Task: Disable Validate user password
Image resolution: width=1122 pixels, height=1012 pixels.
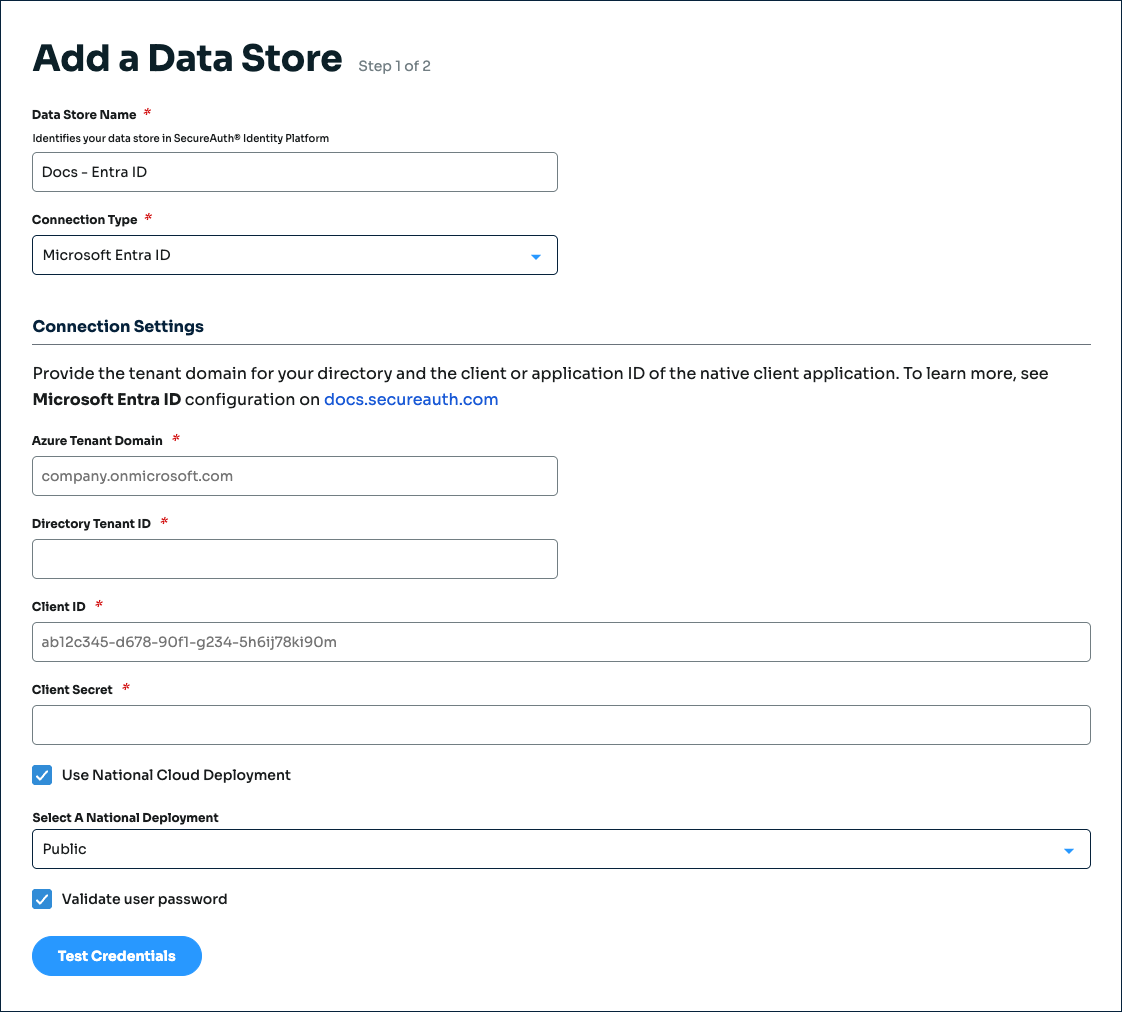Action: tap(42, 898)
